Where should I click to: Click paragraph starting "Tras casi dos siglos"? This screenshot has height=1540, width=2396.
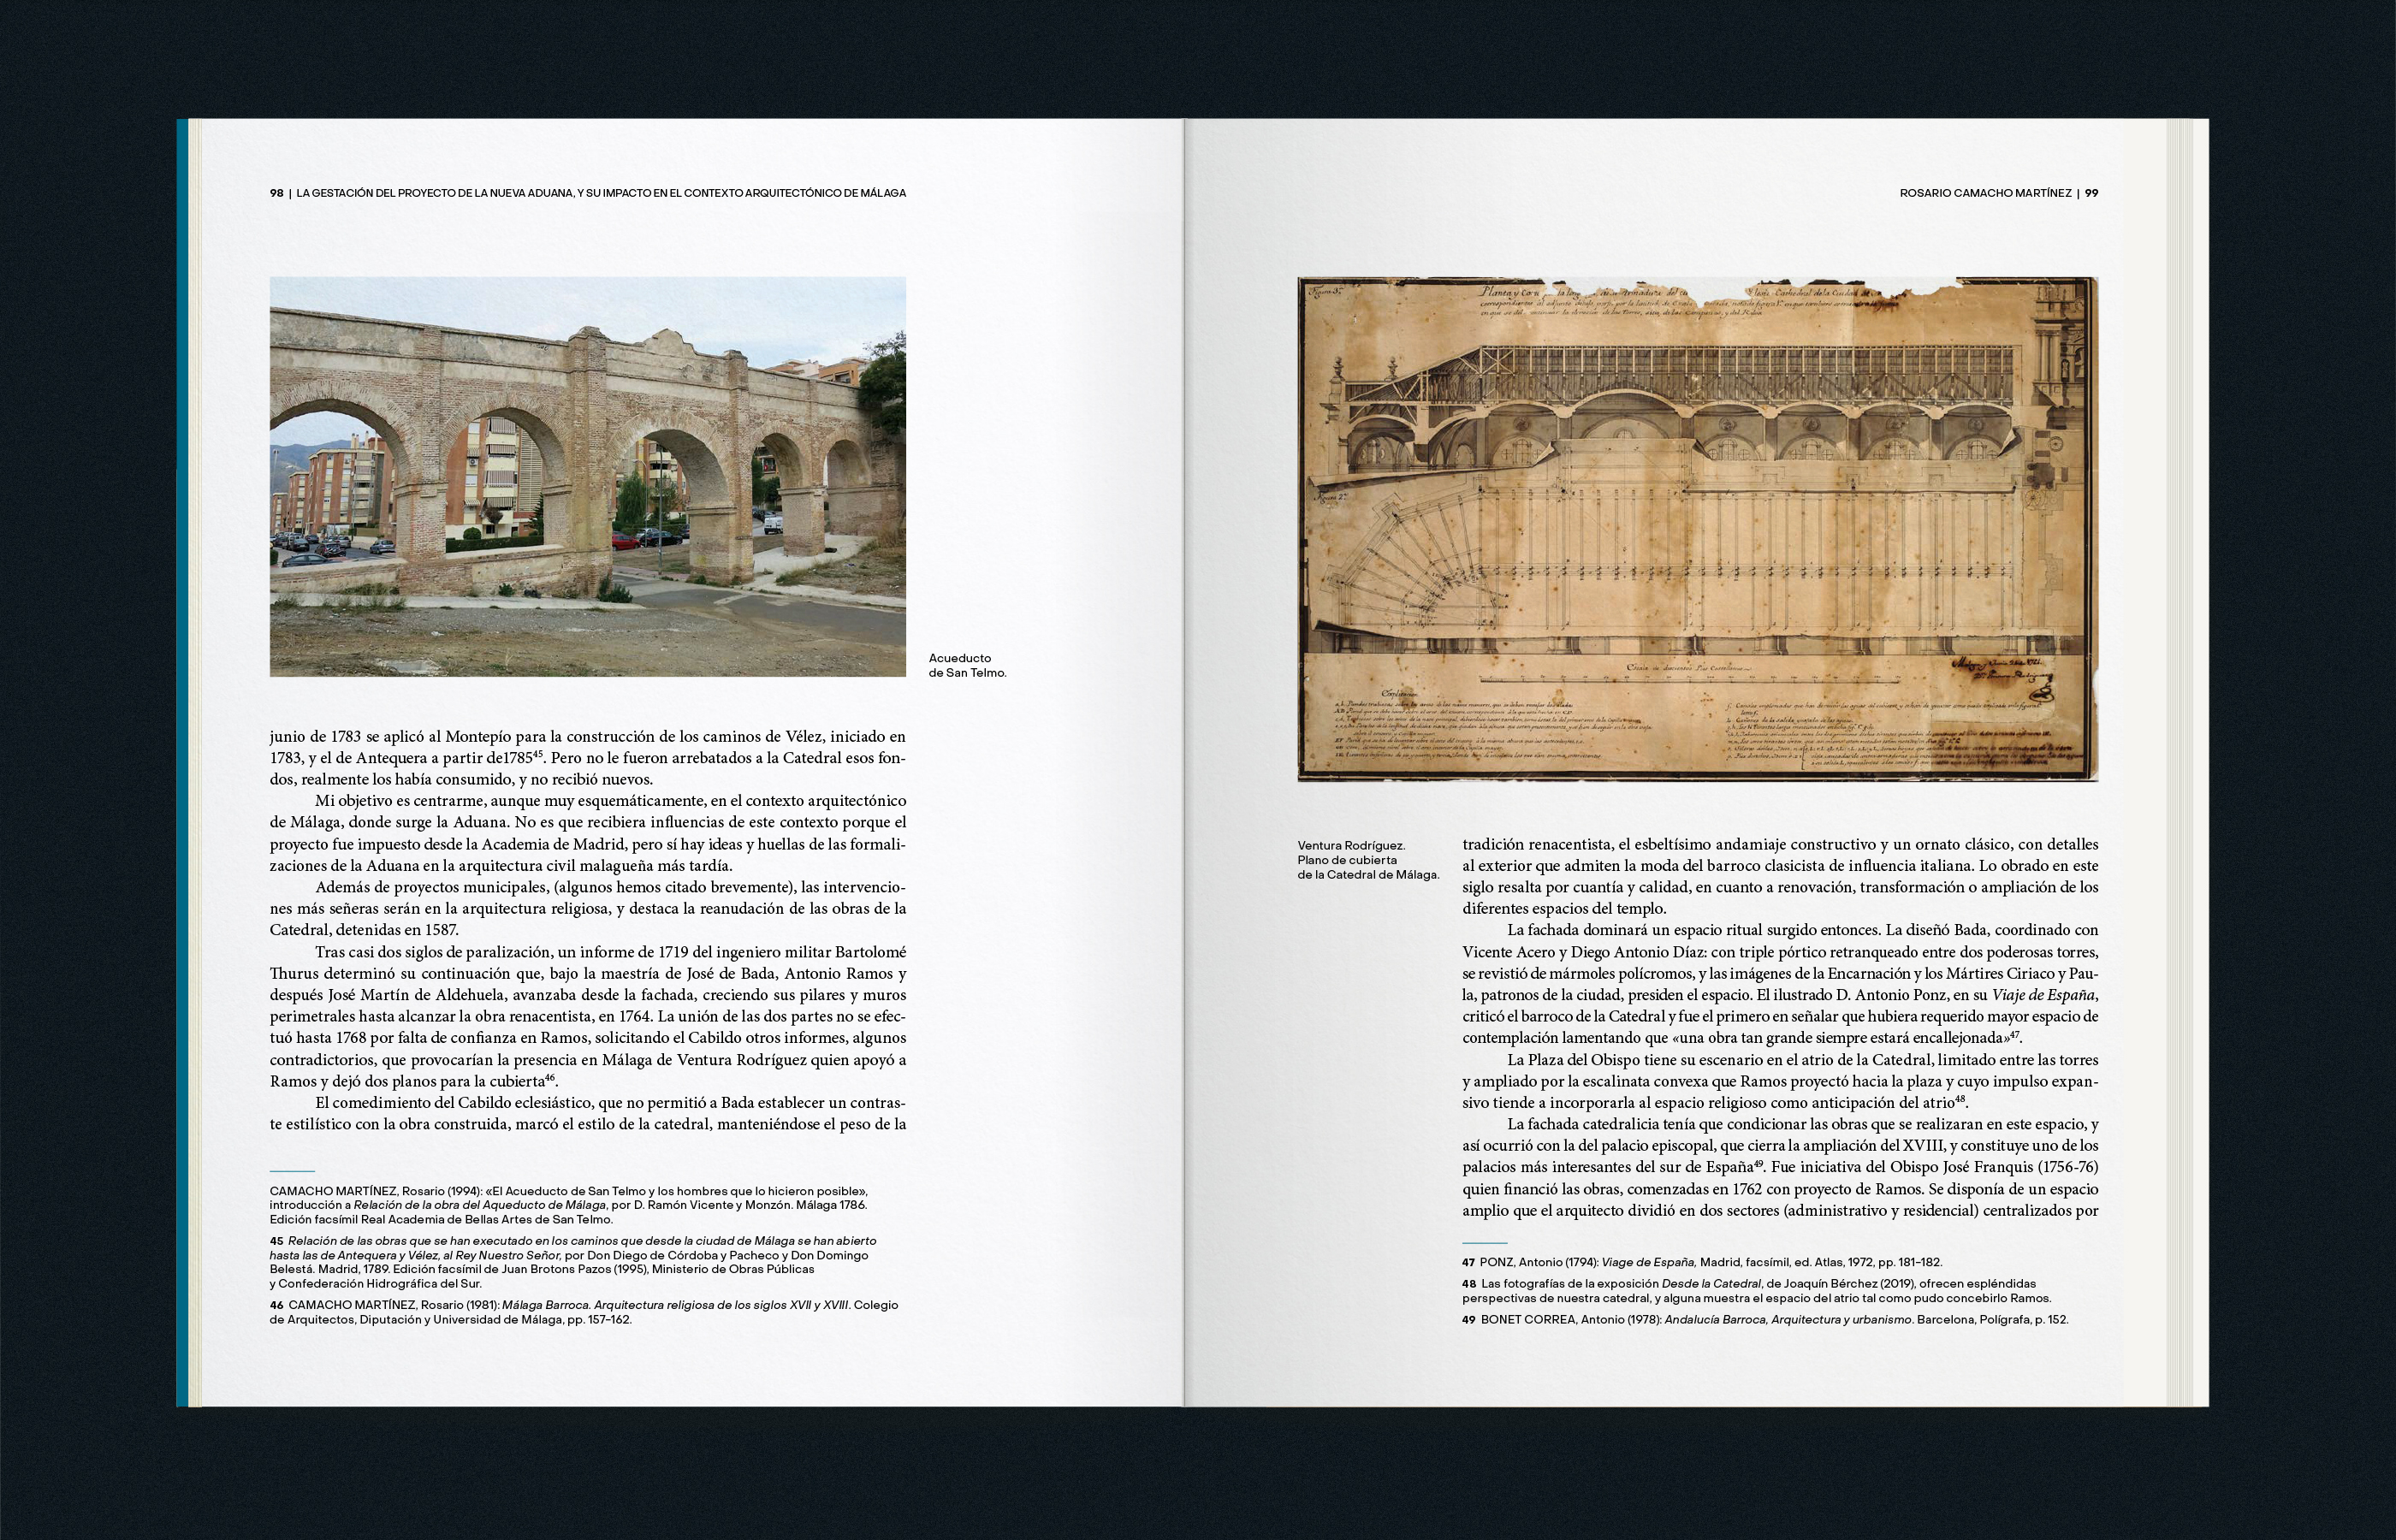tap(588, 1016)
